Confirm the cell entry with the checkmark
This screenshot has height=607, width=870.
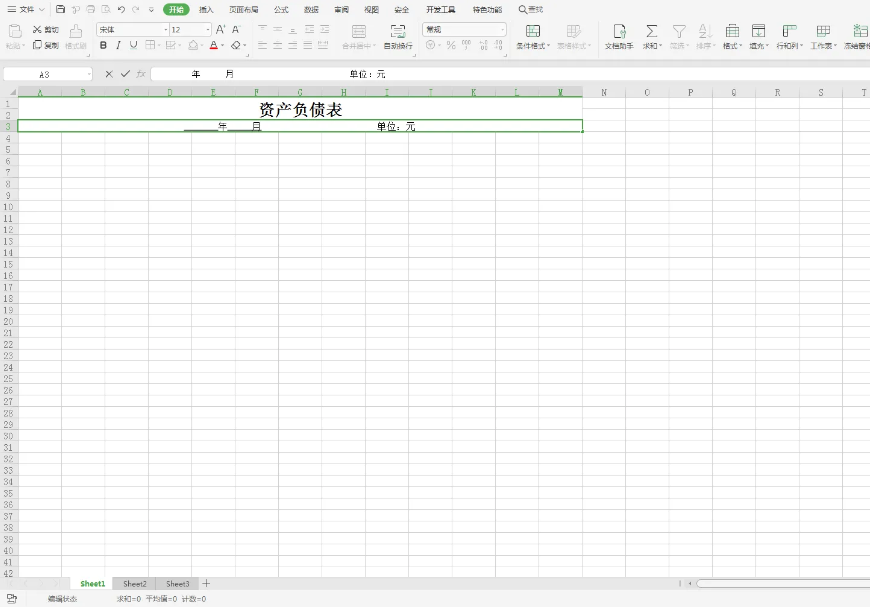[x=125, y=74]
